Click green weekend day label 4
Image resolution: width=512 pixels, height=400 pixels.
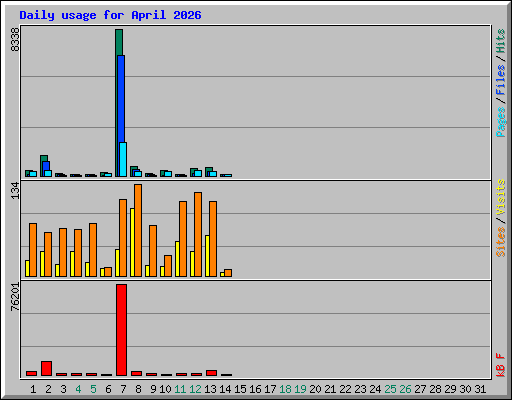click(x=78, y=389)
